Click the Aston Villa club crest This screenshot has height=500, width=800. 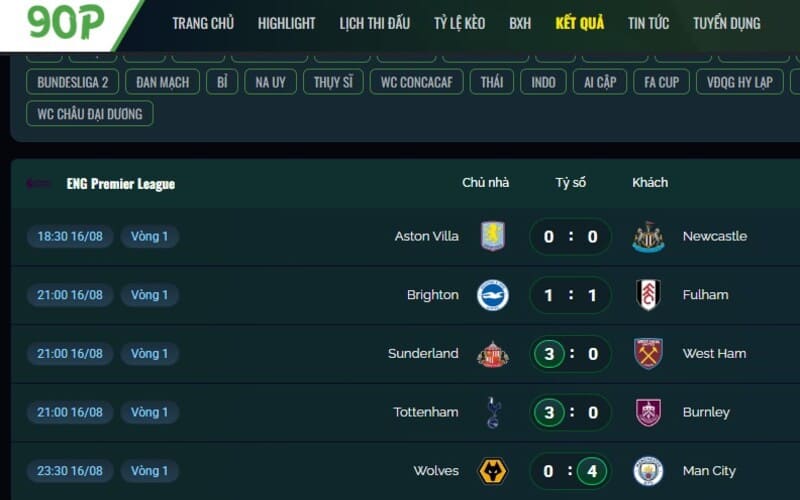[493, 236]
